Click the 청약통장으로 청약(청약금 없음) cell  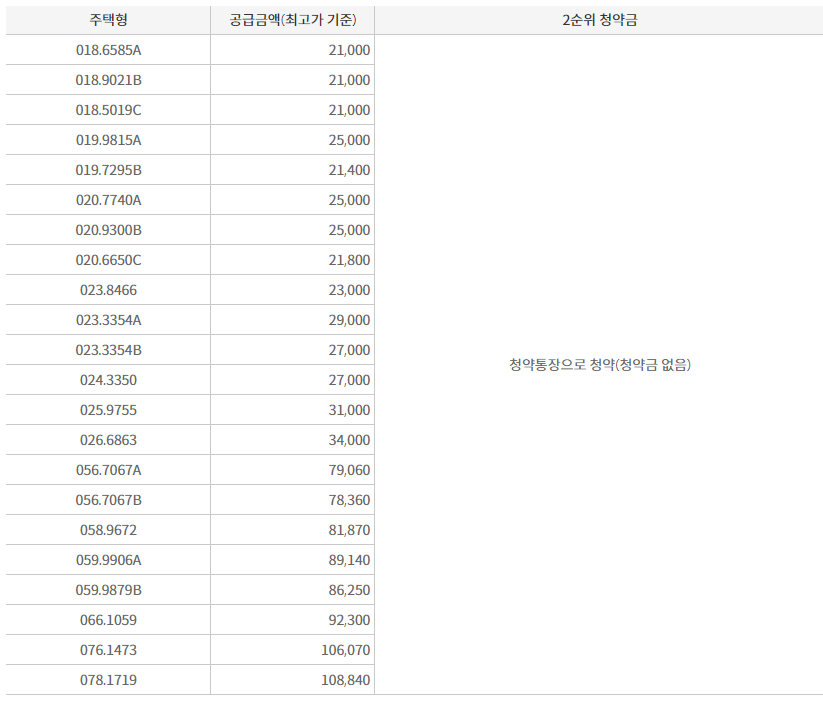[599, 365]
